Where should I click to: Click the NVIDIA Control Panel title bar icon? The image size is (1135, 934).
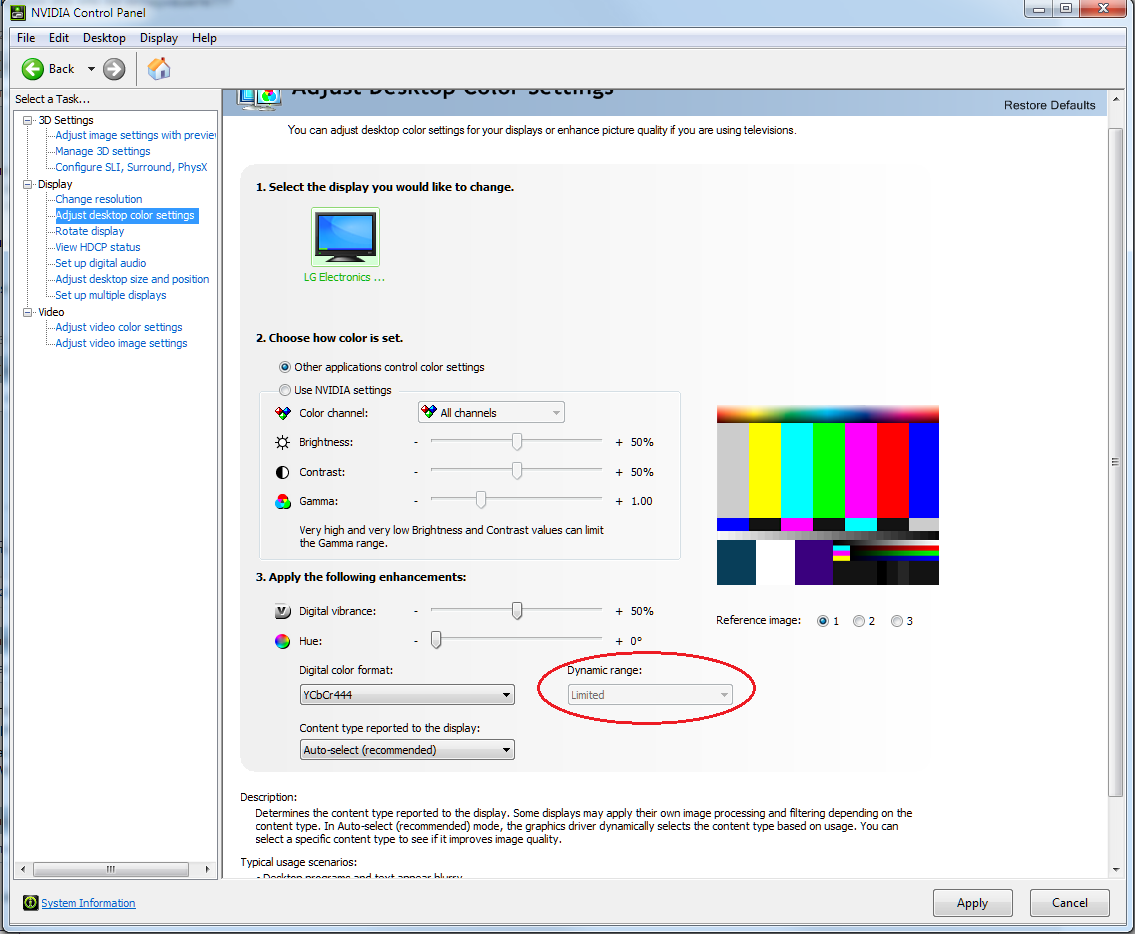pyautogui.click(x=18, y=12)
